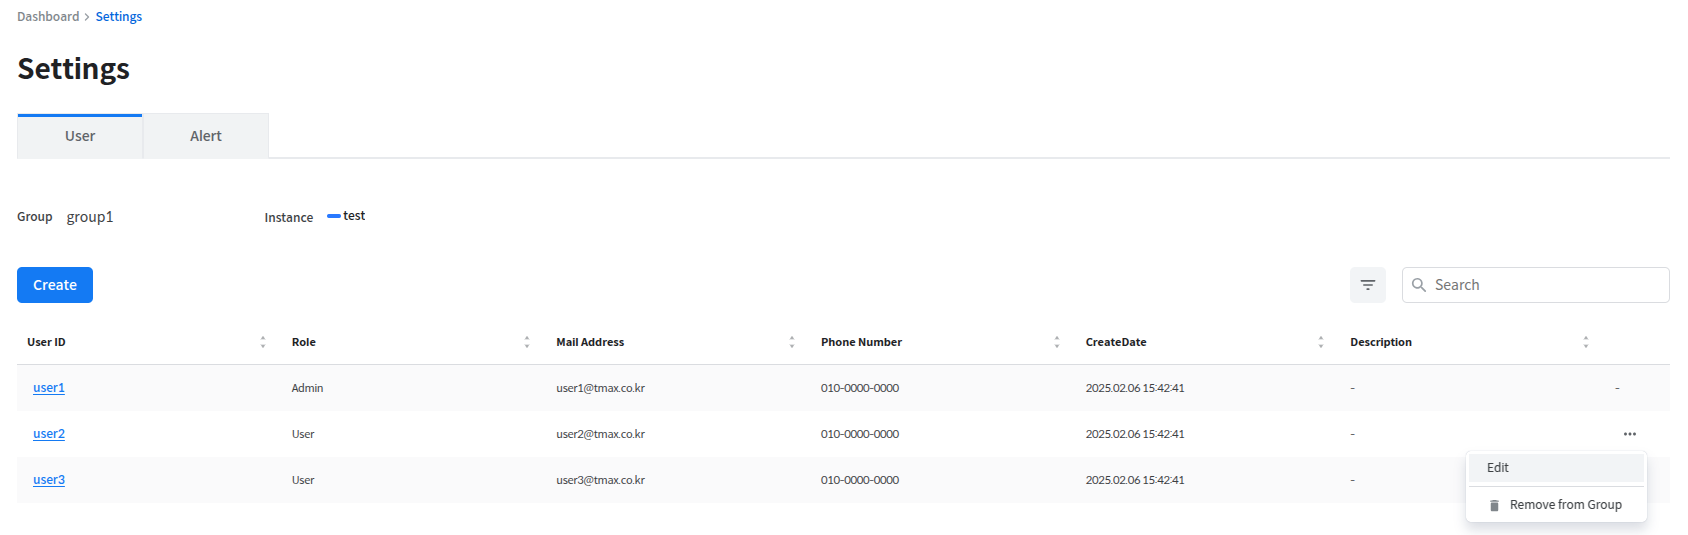Sort by Phone Number column arrows
This screenshot has height=535, width=1688.
(x=1057, y=342)
